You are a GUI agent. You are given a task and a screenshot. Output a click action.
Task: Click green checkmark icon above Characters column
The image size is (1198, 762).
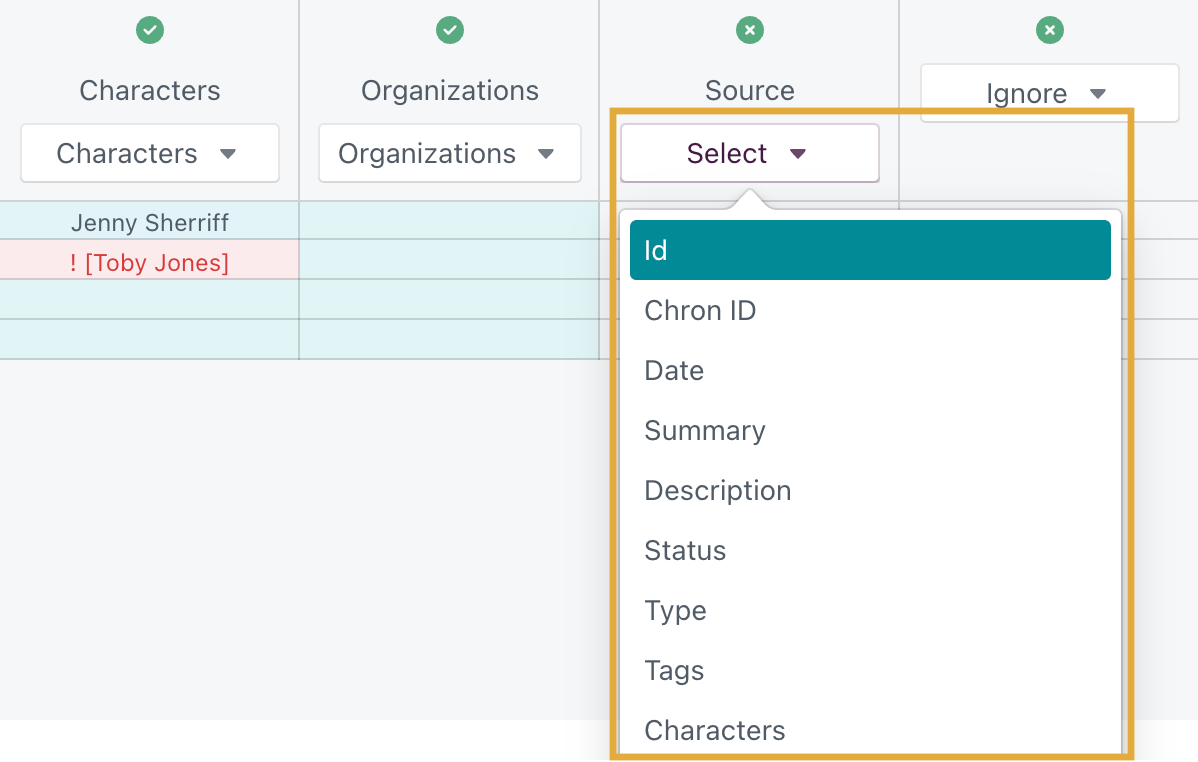[x=150, y=31]
